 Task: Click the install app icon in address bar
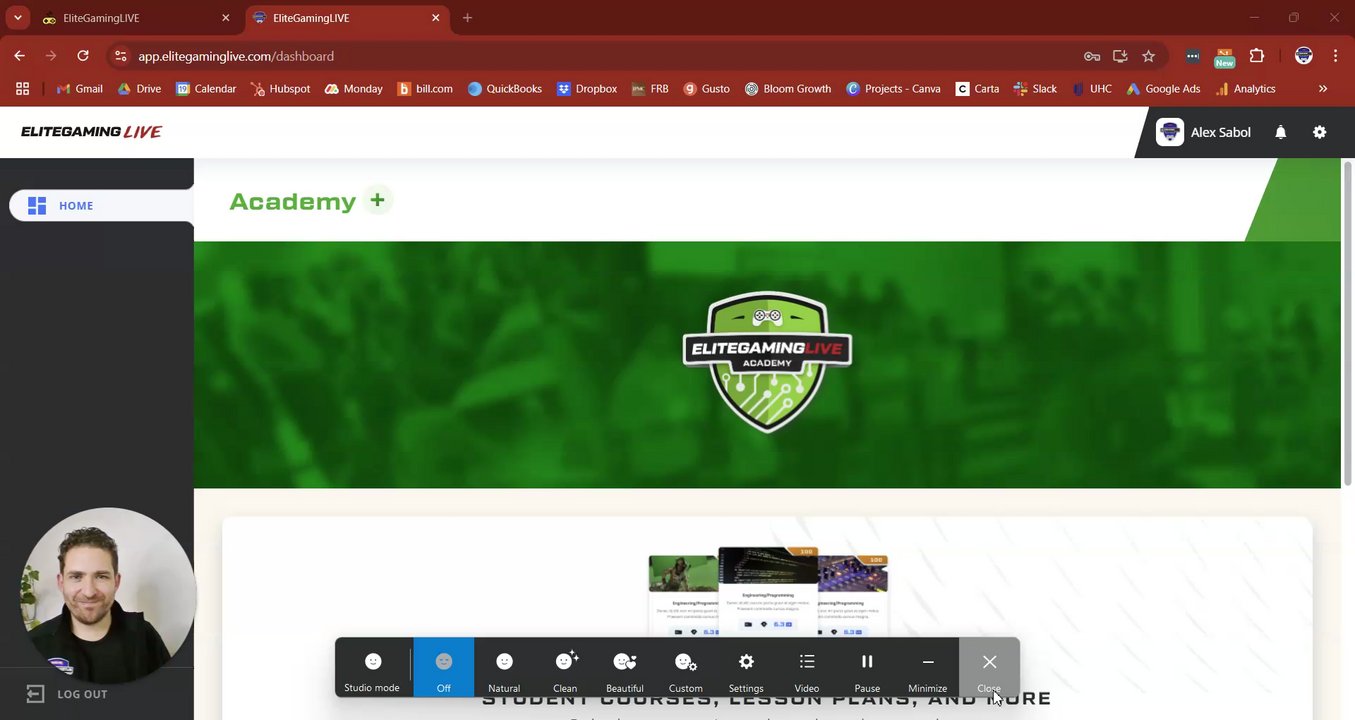point(1120,56)
